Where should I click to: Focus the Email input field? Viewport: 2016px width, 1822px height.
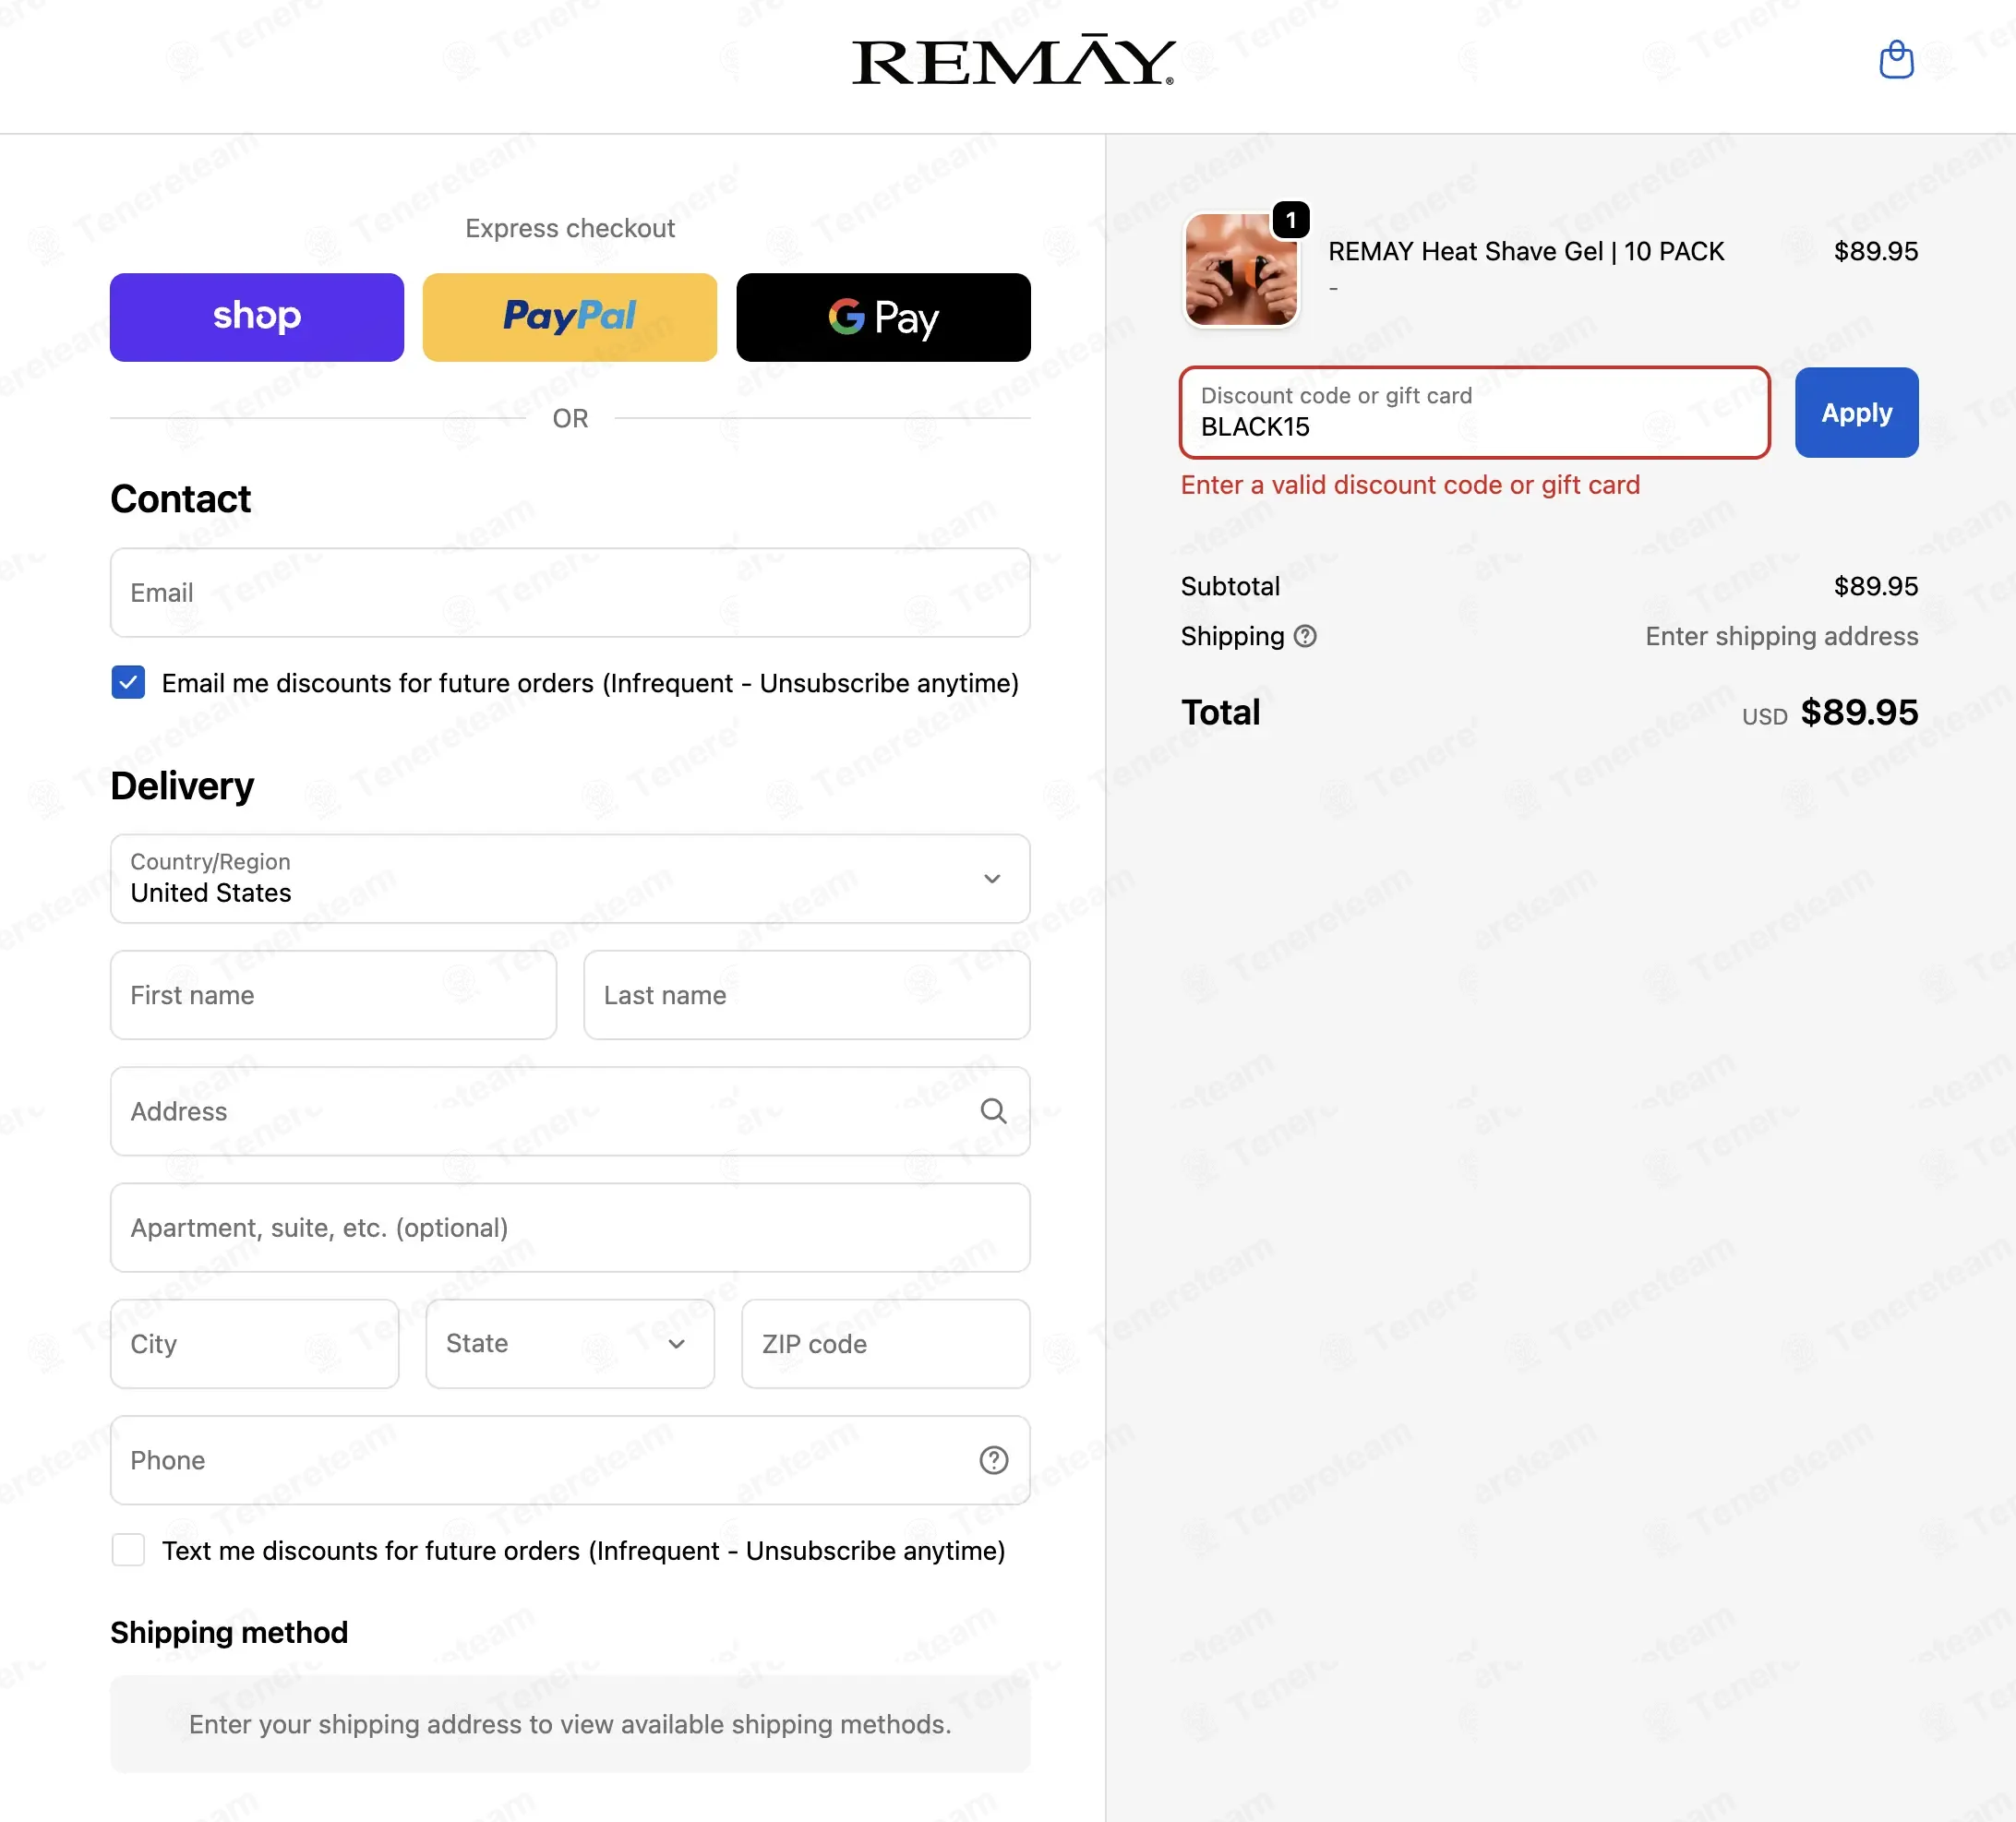570,593
